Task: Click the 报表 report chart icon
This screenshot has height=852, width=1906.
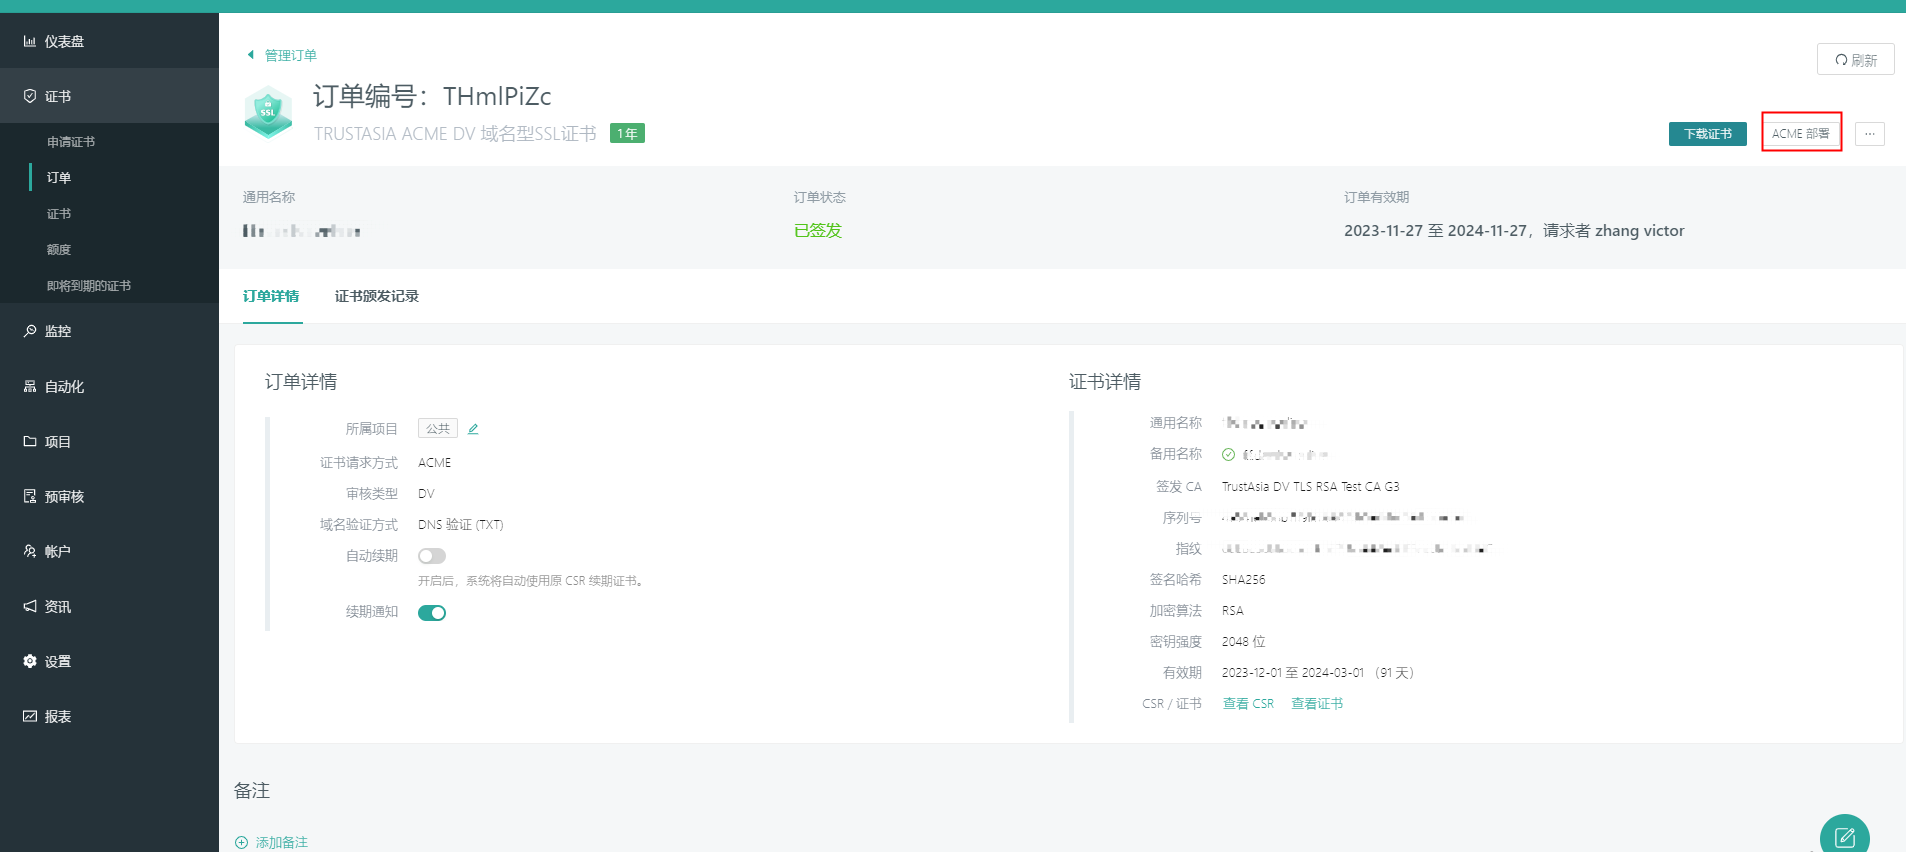Action: pos(30,716)
